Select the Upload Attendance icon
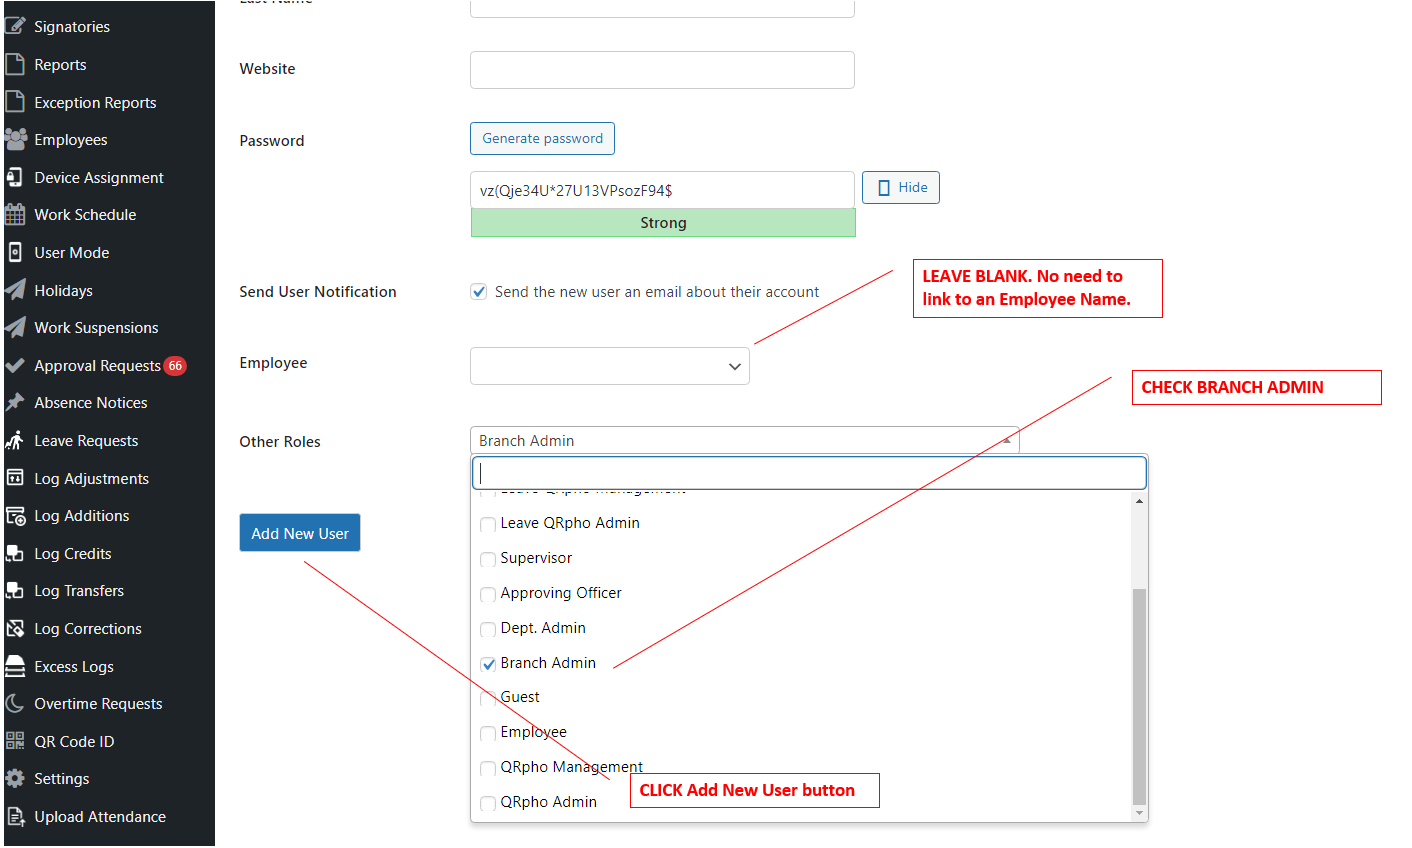Screen dimensions: 1412x848 (x=14, y=816)
